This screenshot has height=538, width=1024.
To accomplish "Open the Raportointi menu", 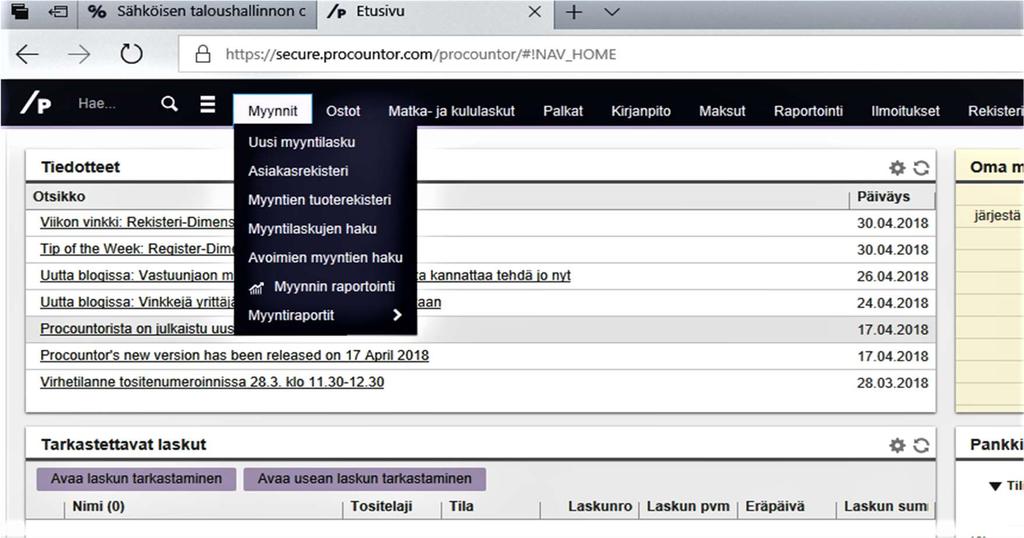I will coord(808,111).
